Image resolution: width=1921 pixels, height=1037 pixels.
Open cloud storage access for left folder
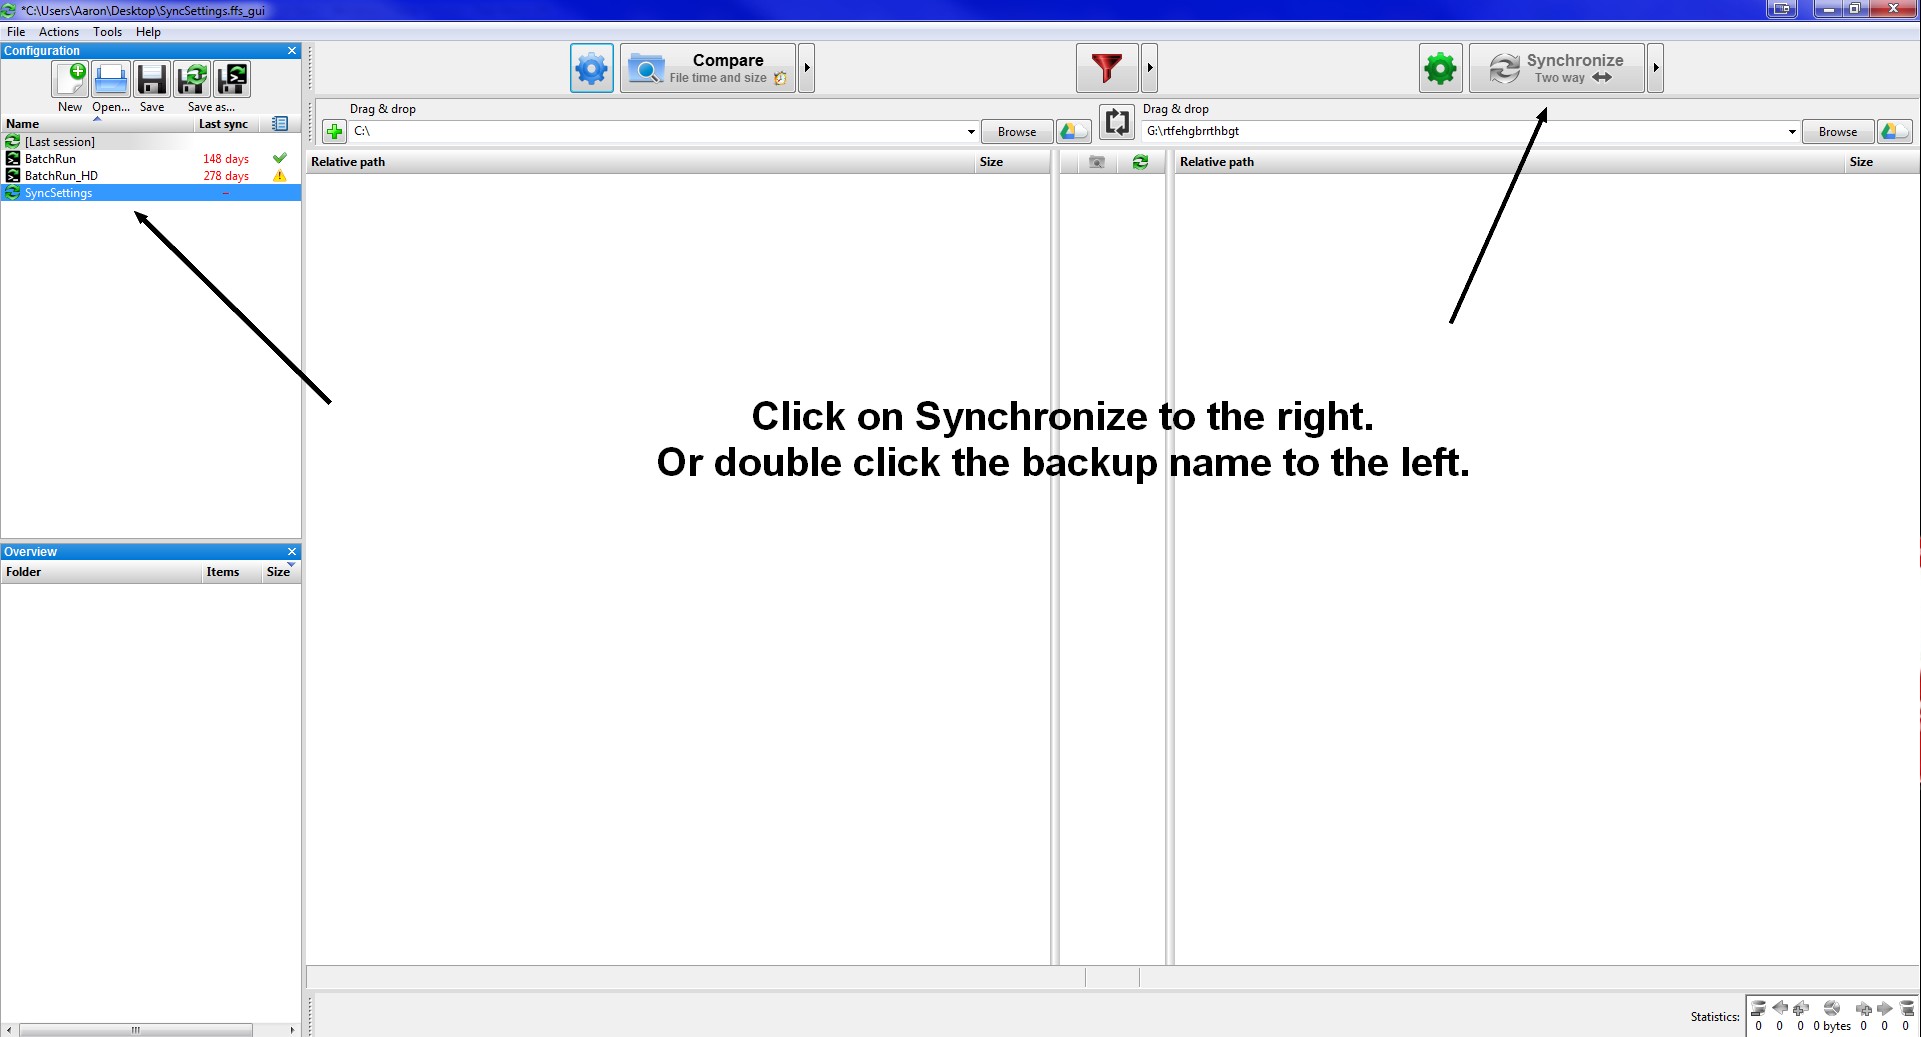click(1074, 132)
